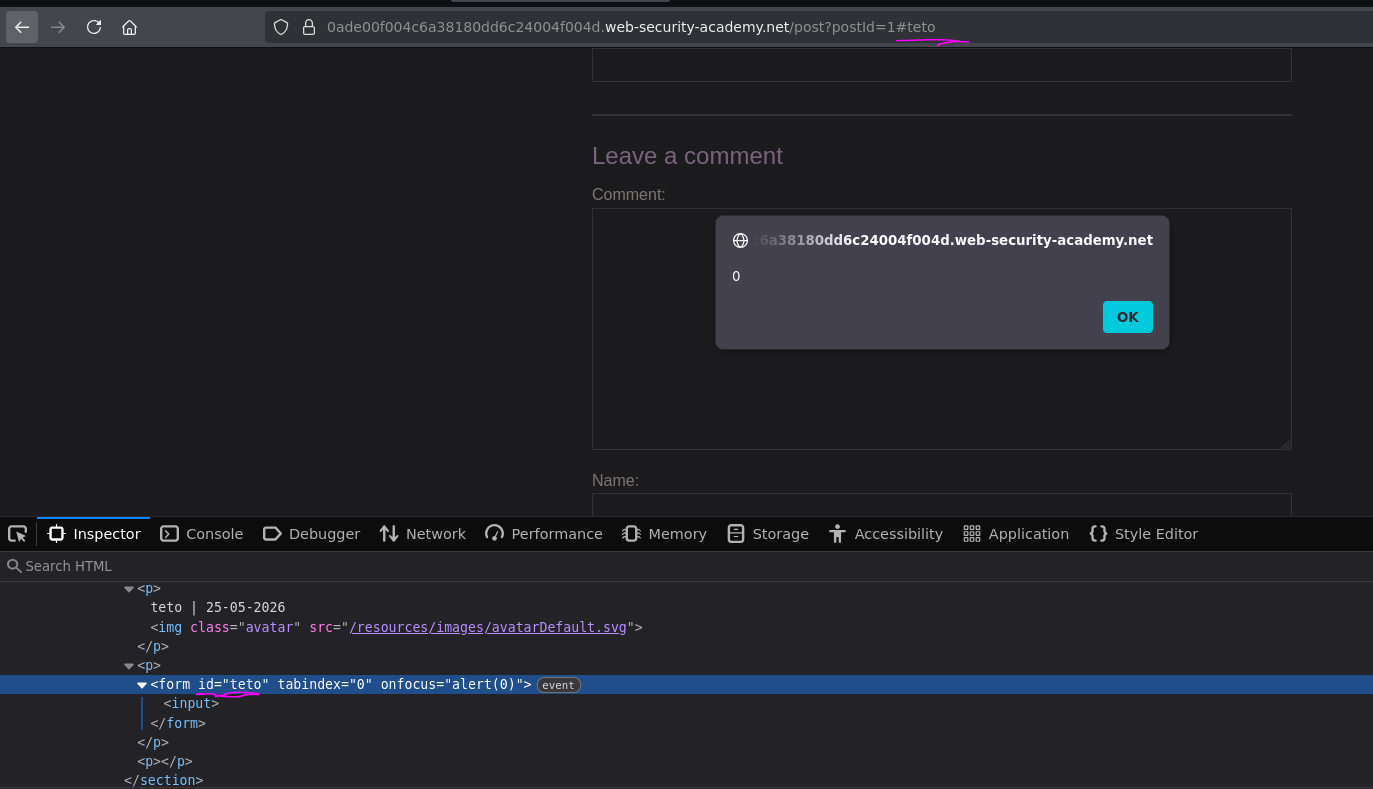View site connection padlock info
The width and height of the screenshot is (1373, 789).
pos(308,27)
